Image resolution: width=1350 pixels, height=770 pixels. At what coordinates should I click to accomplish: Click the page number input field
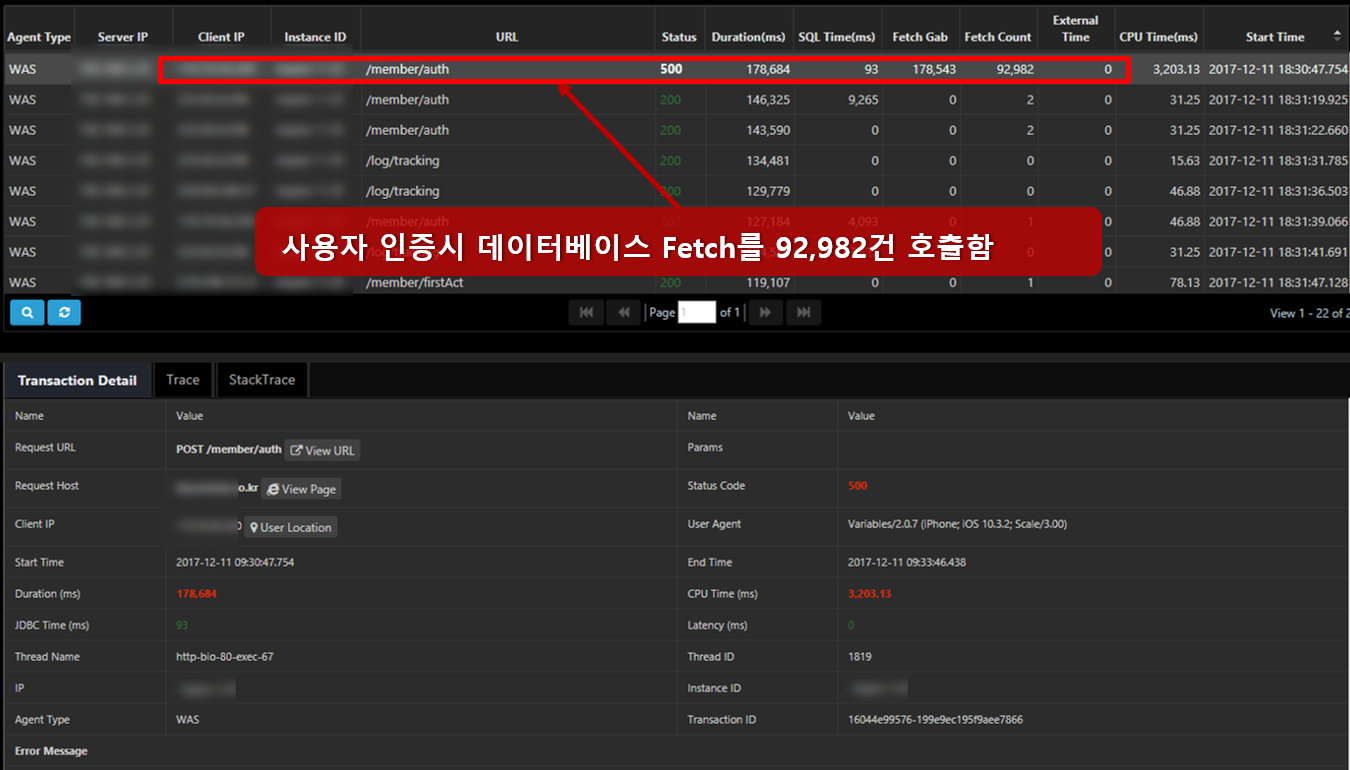point(696,312)
